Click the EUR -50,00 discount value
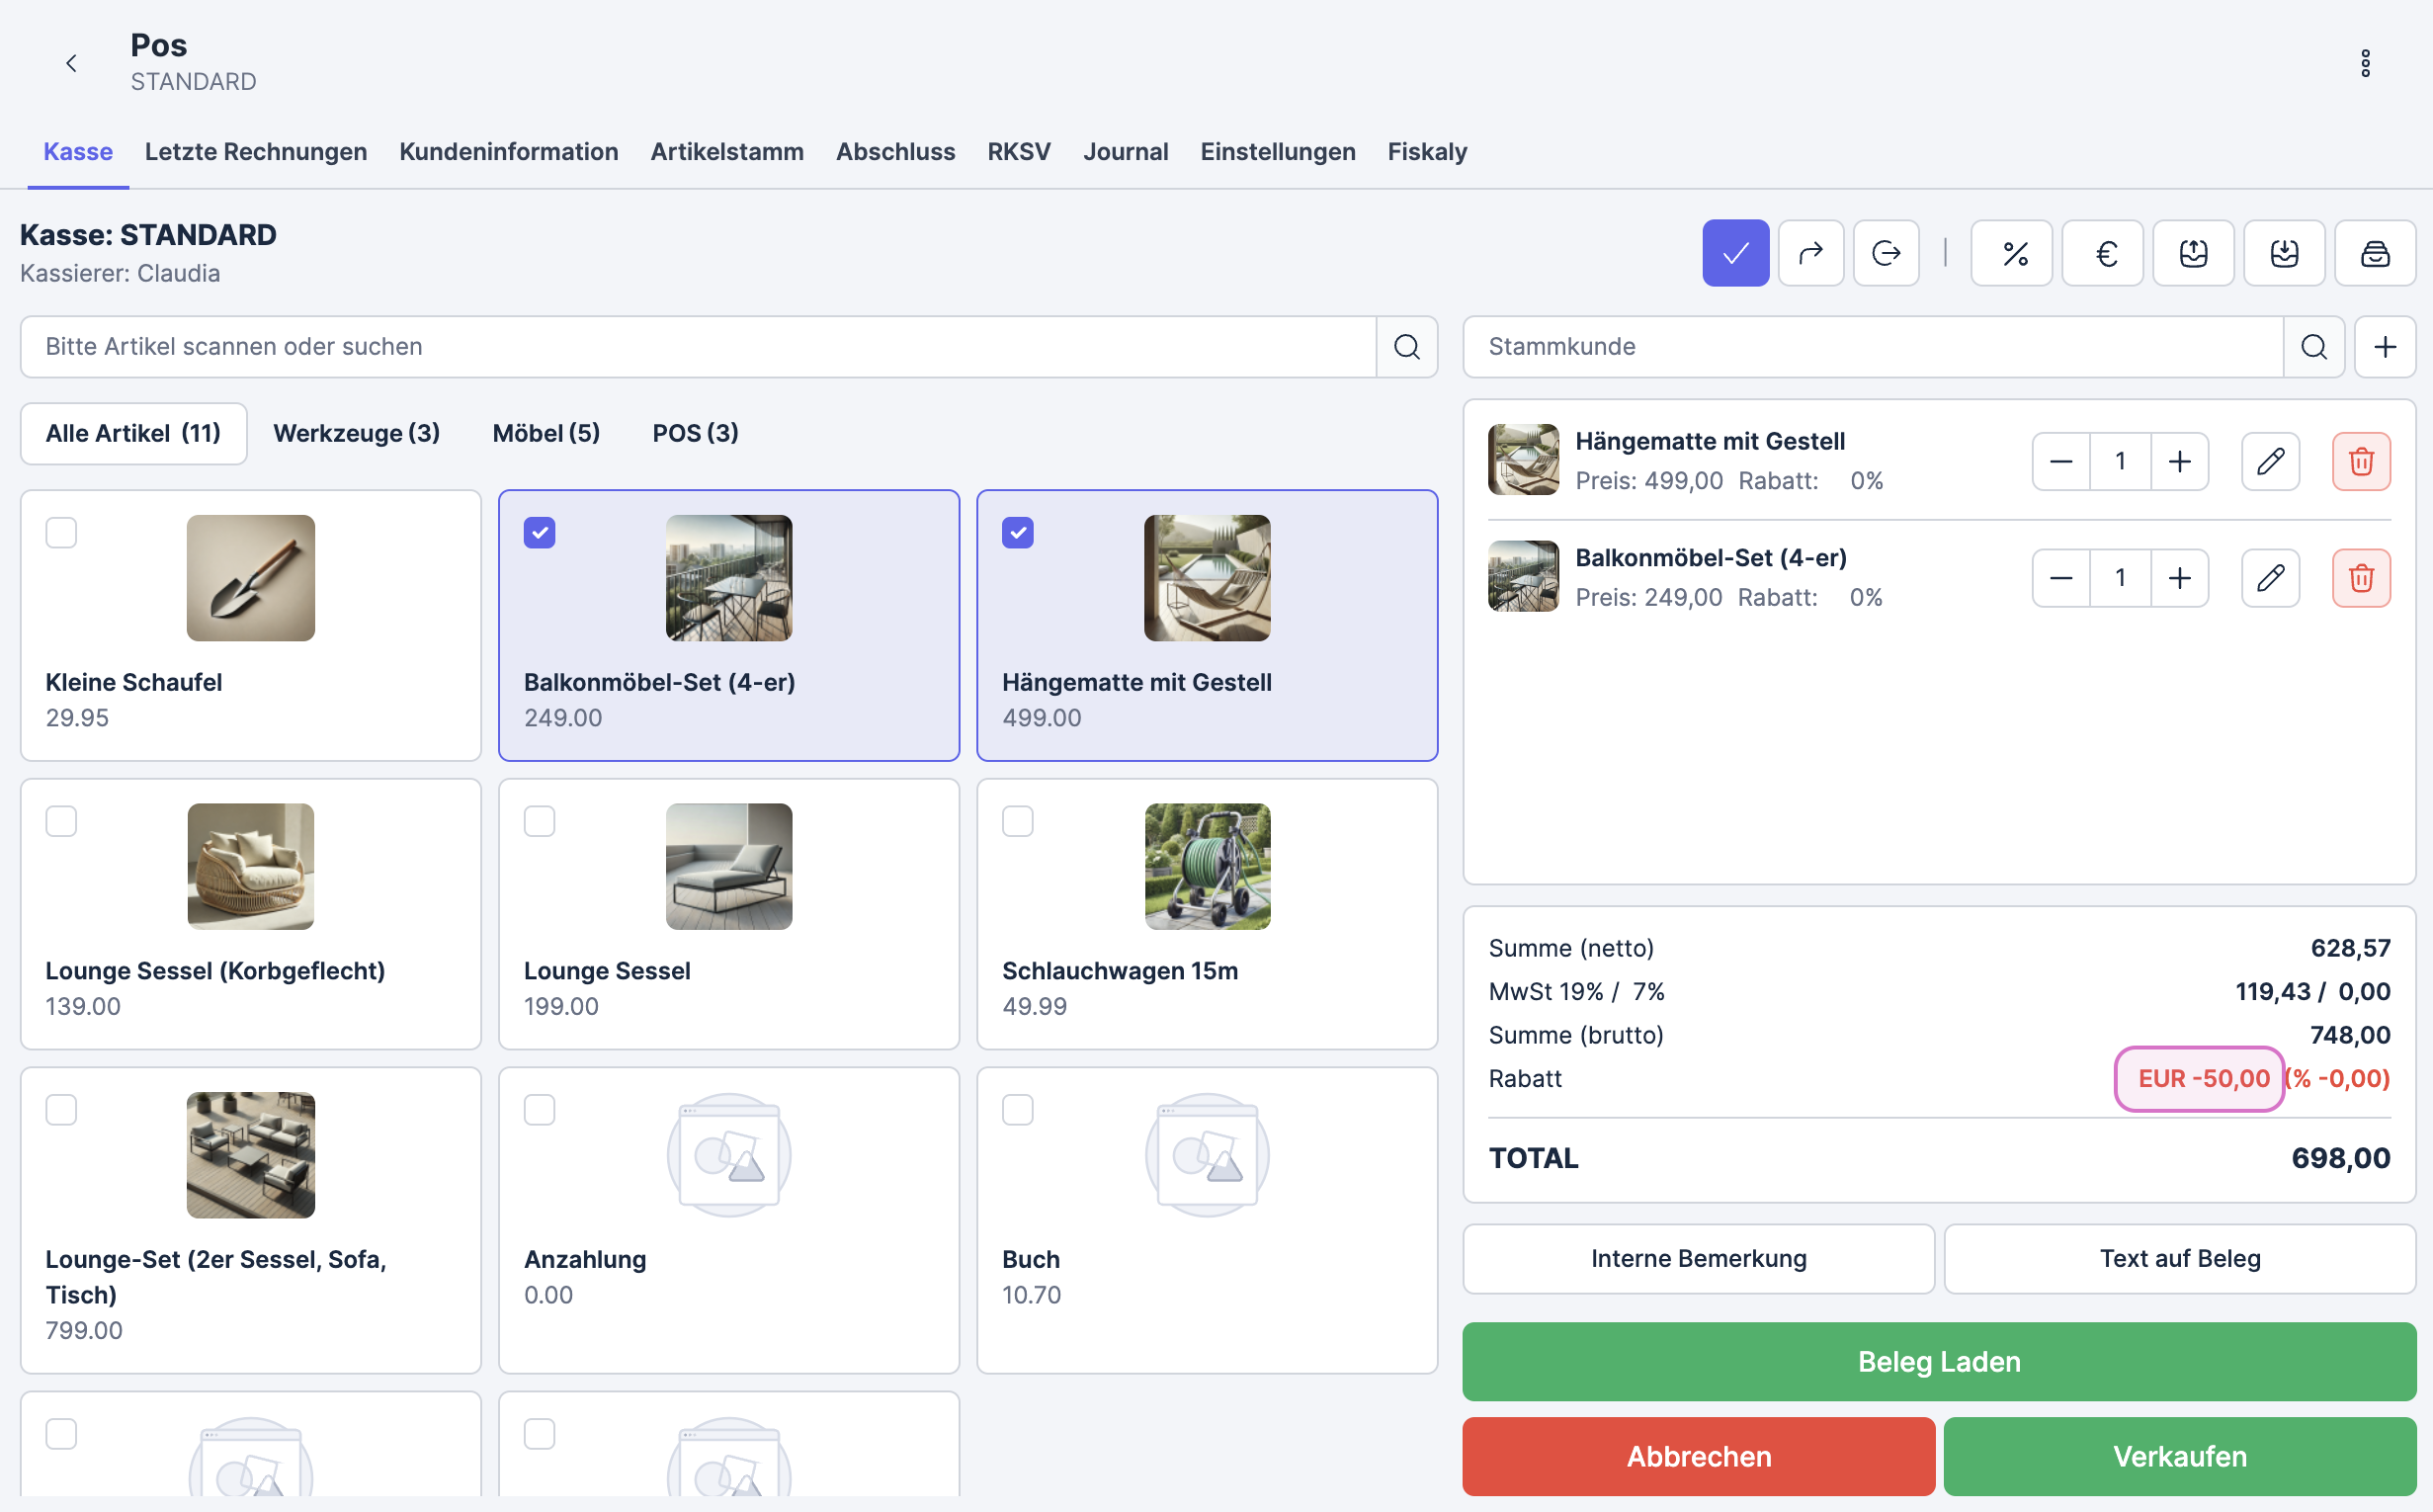The width and height of the screenshot is (2433, 1512). (2203, 1078)
